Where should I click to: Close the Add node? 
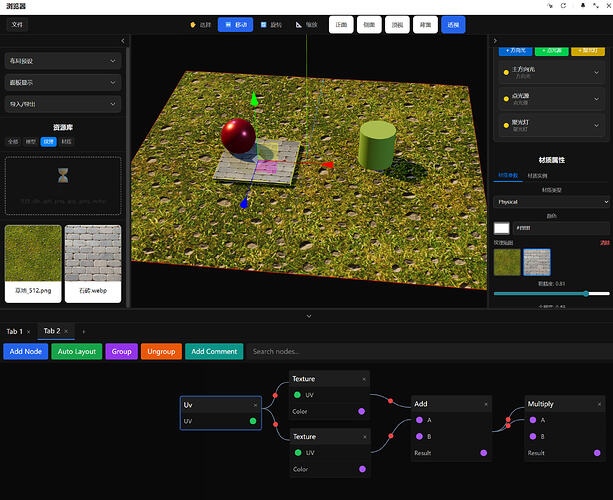(x=486, y=404)
